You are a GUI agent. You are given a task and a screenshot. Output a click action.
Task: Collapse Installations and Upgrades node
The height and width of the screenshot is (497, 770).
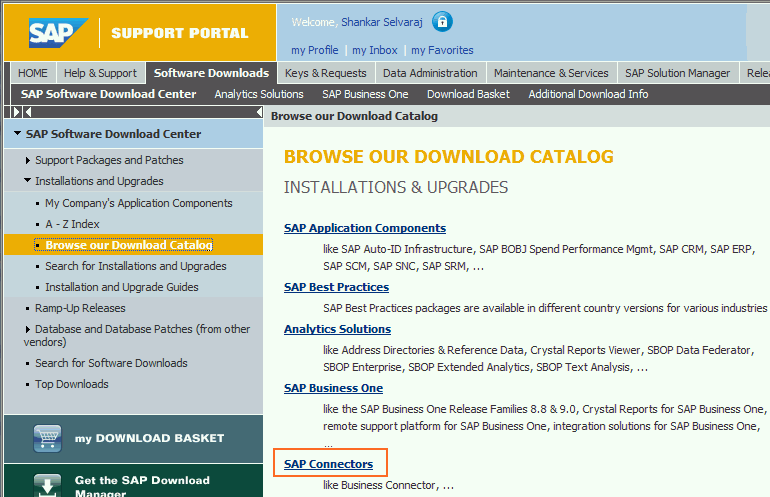coord(28,181)
